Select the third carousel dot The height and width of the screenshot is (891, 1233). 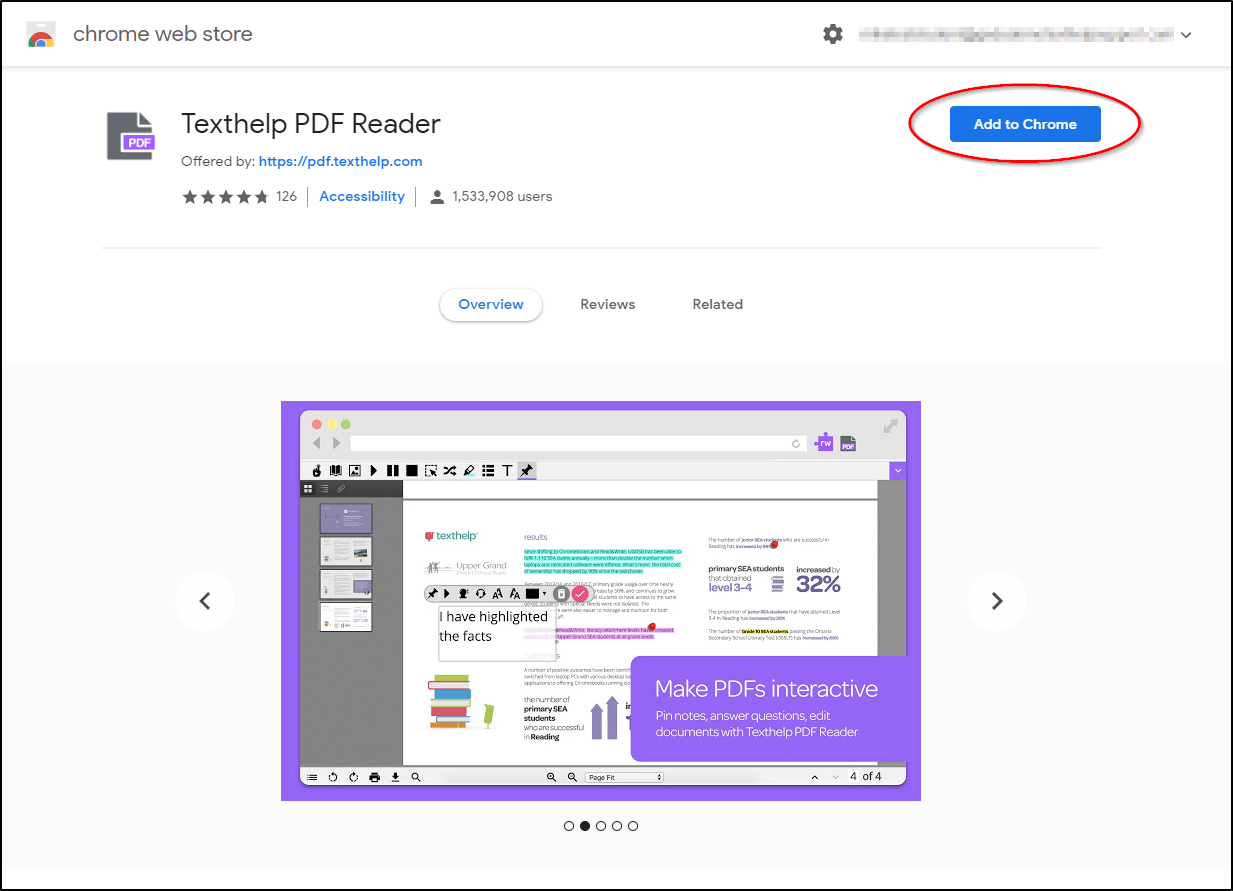point(601,826)
